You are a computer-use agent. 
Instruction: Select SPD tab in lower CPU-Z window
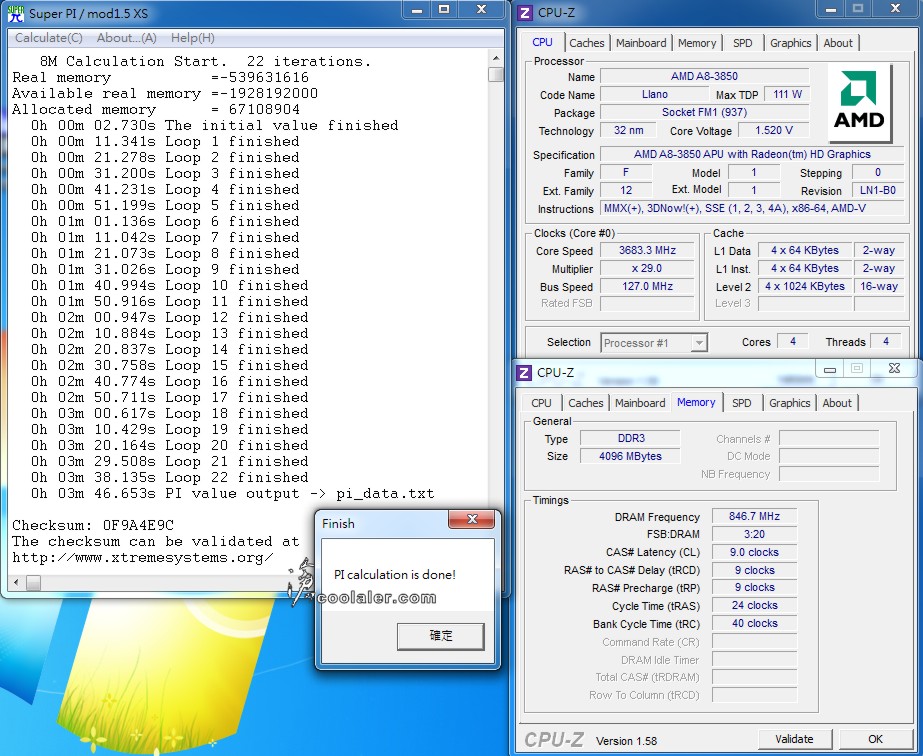(x=742, y=403)
